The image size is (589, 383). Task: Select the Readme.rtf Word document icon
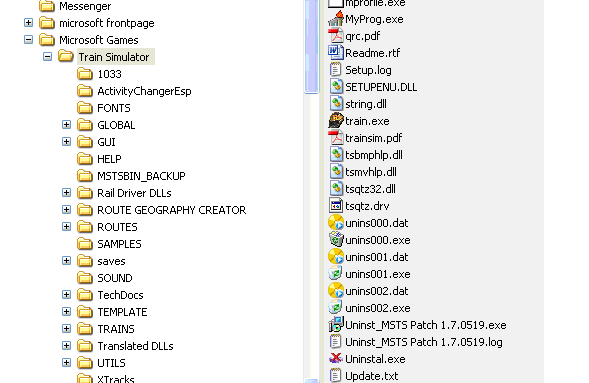point(335,53)
